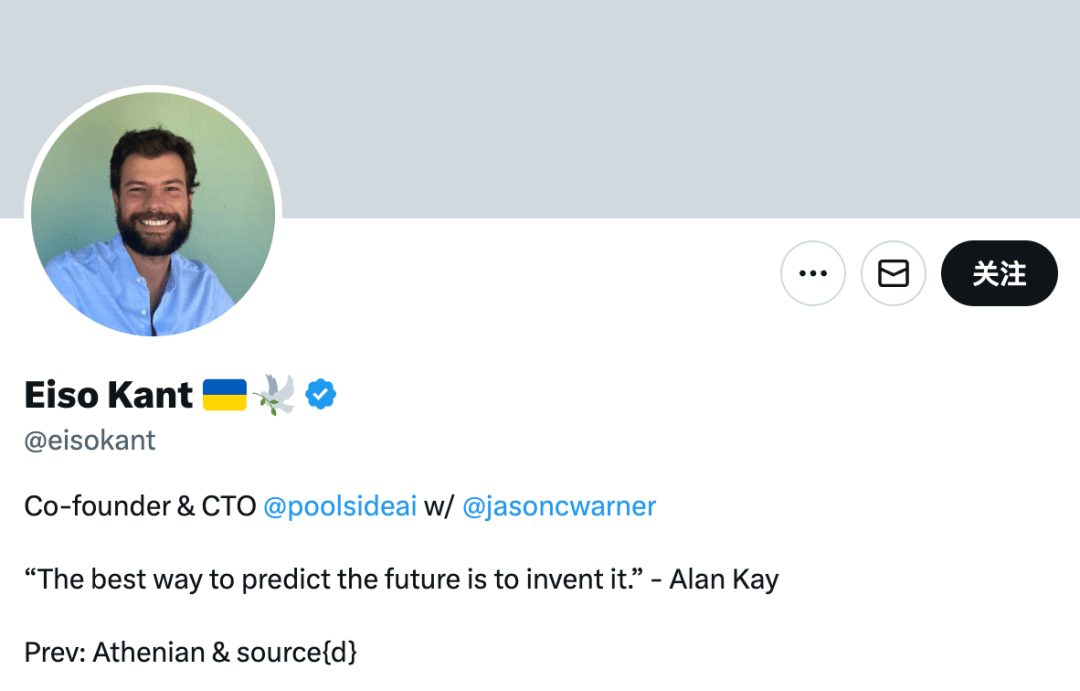The image size is (1080, 691).
Task: Open the @jasoncwarner profile link
Action: click(560, 507)
